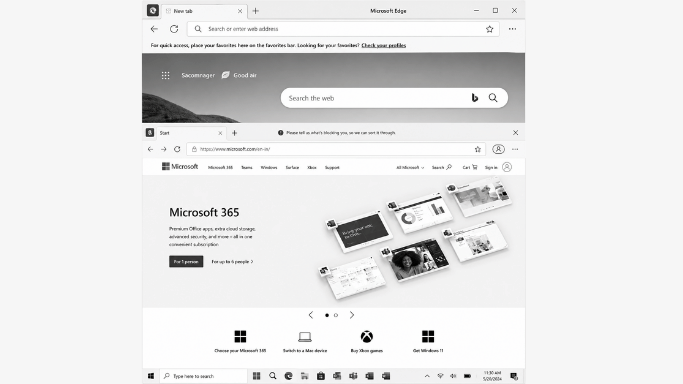Click the Microsoft logo on the website
This screenshot has width=683, height=384.
point(180,166)
